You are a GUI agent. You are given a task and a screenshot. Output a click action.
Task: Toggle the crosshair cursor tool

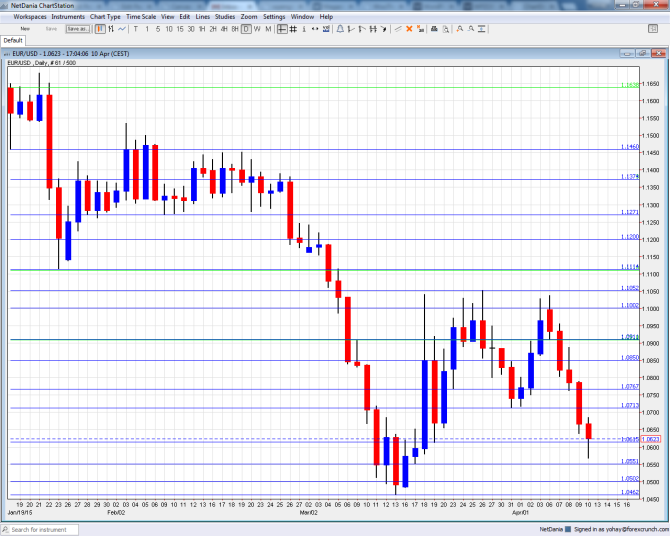[282, 29]
